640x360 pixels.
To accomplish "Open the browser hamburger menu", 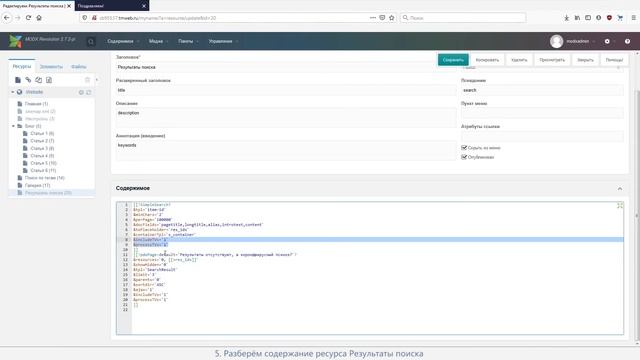I will tap(633, 18).
